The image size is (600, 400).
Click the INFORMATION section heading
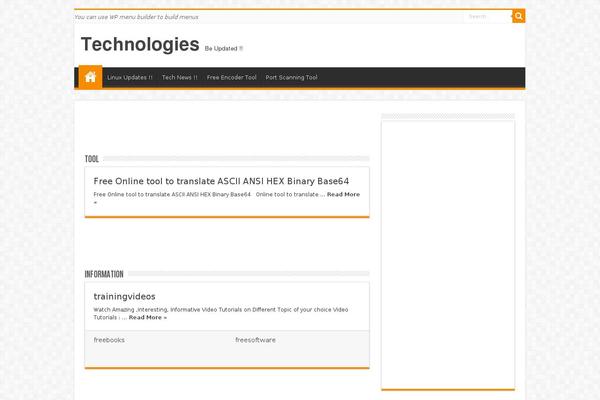coord(104,274)
